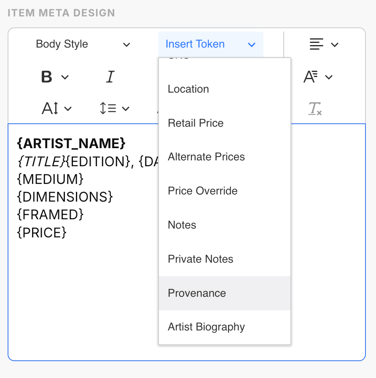Viewport: 376px width, 378px height.
Task: Open the font style A dropdown
Action: point(318,77)
